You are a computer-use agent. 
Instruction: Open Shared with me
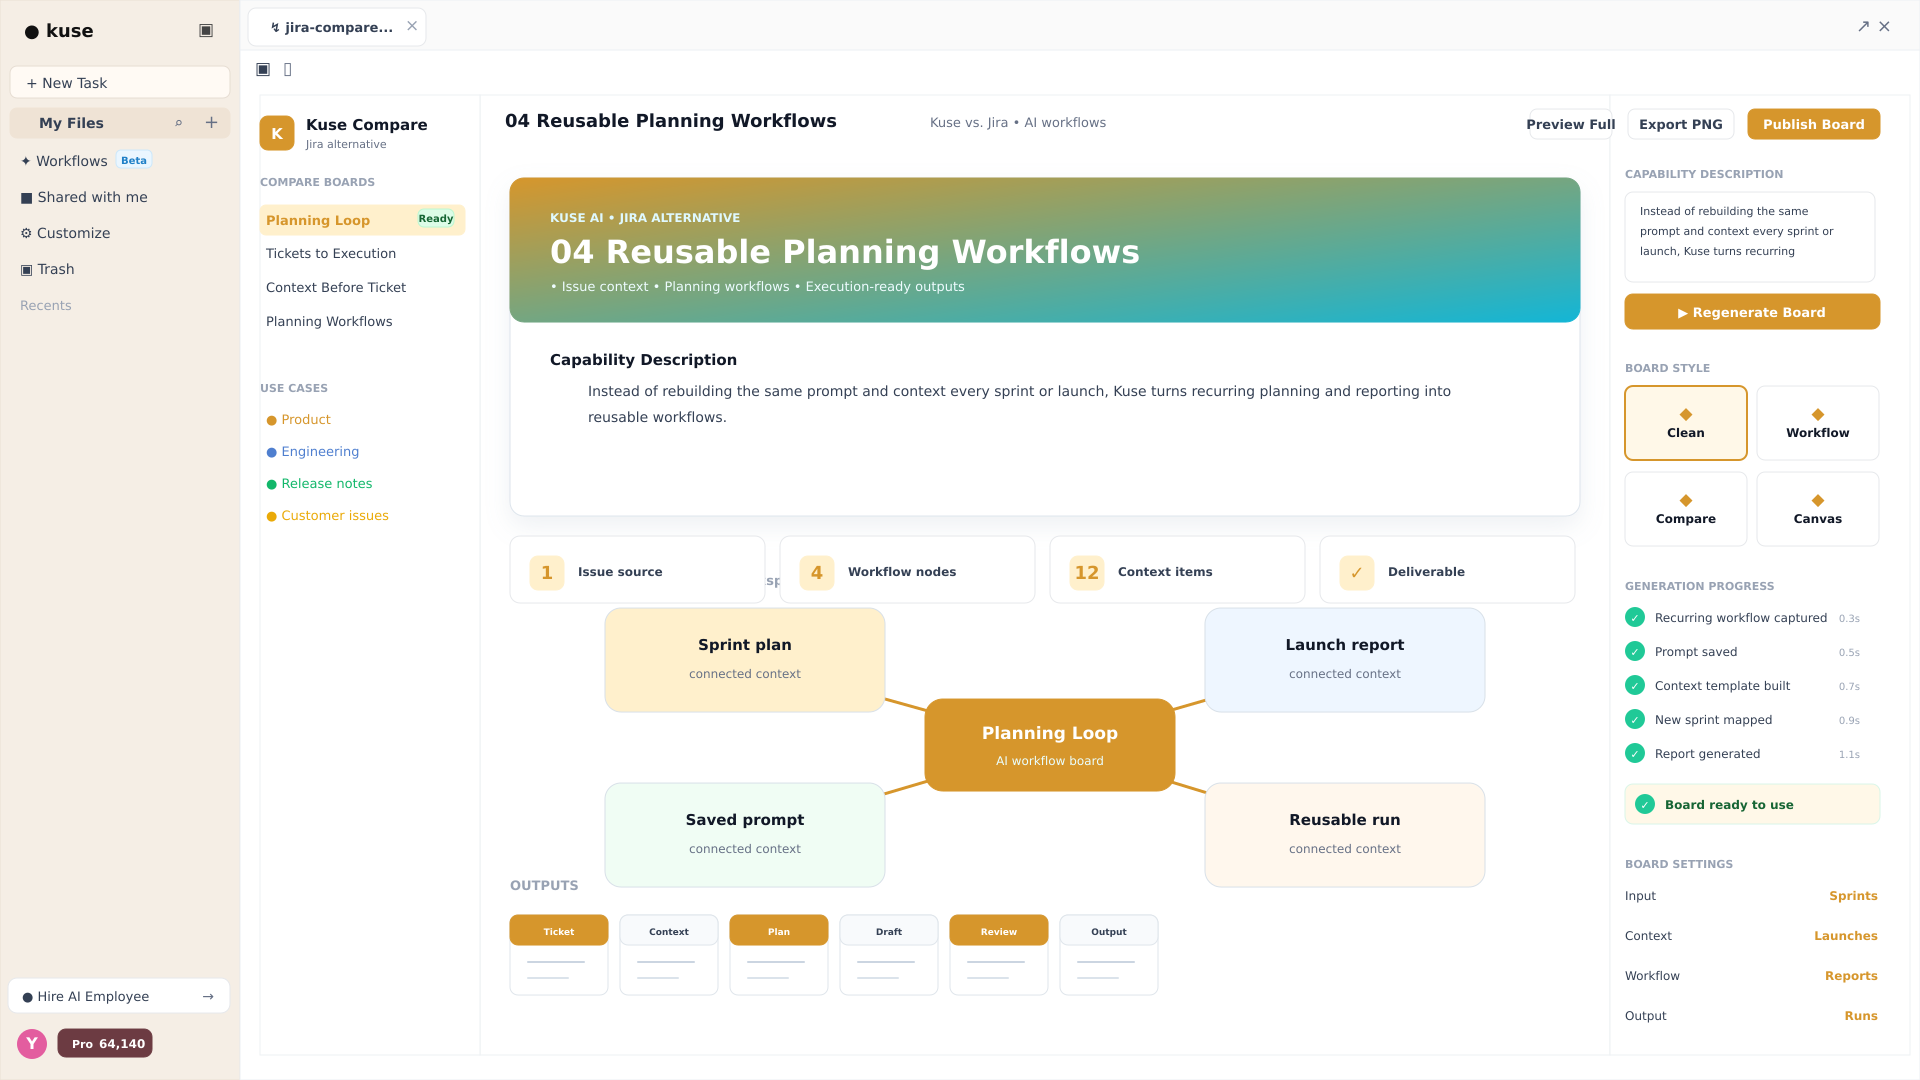tap(84, 197)
